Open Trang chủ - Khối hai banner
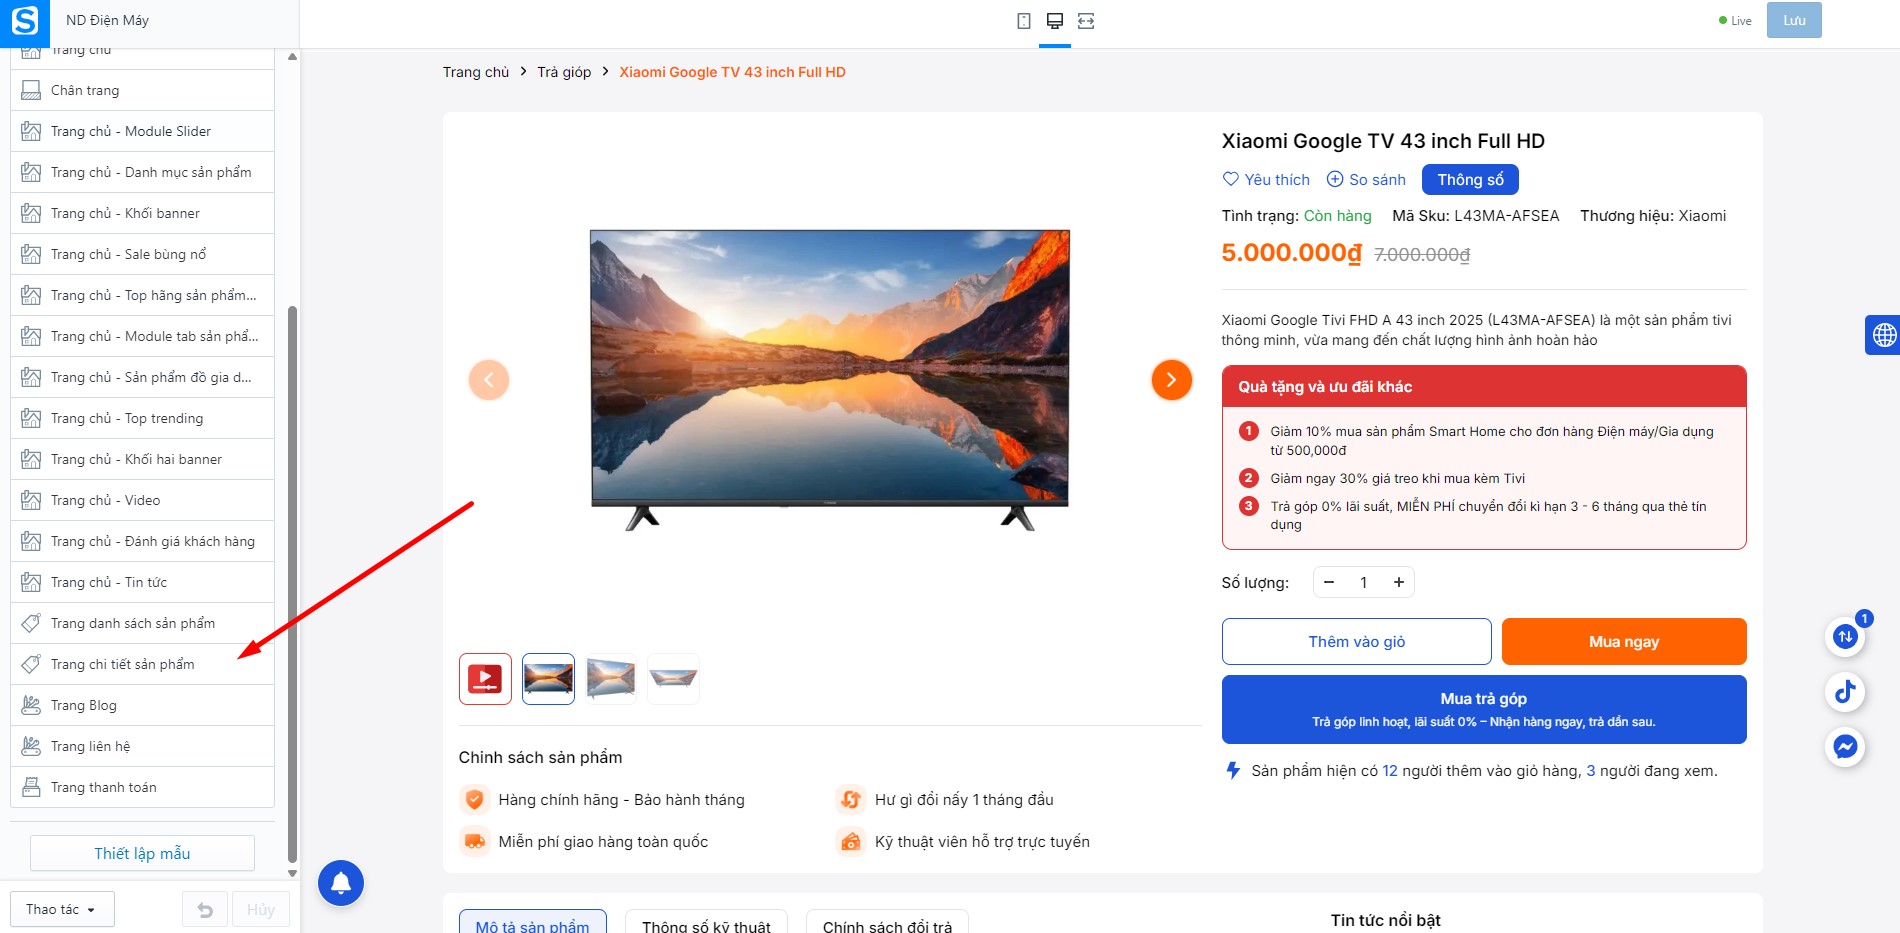Image resolution: width=1900 pixels, height=933 pixels. point(142,459)
